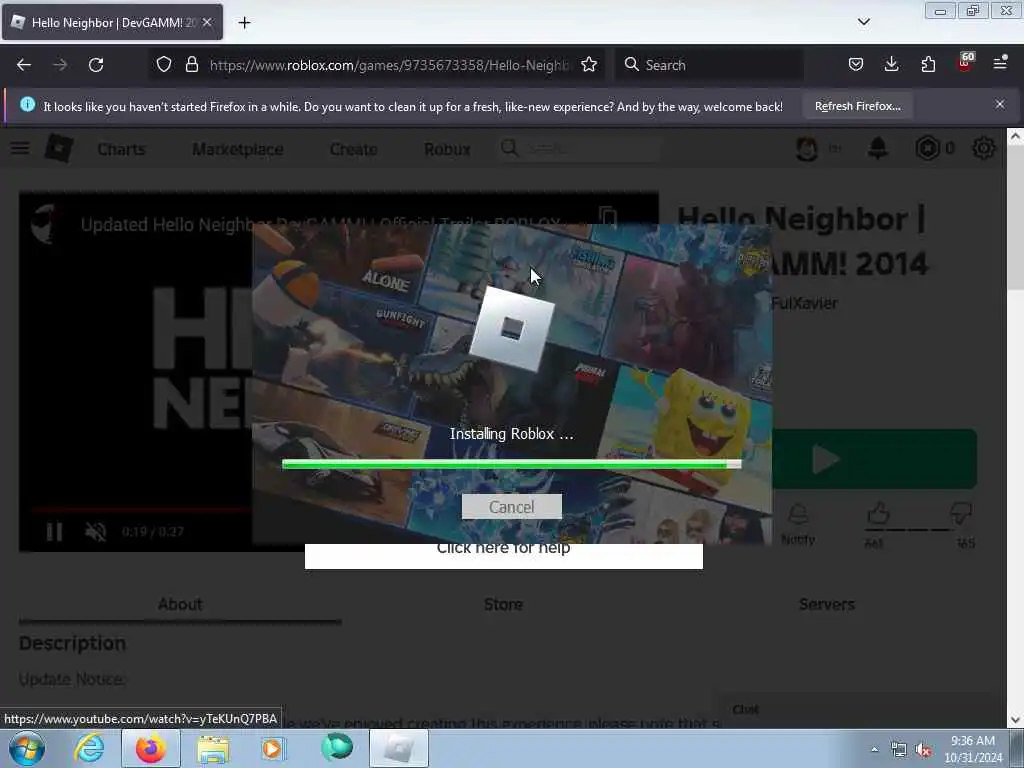
Task: Click the Roblox logo home icon
Action: (x=59, y=148)
